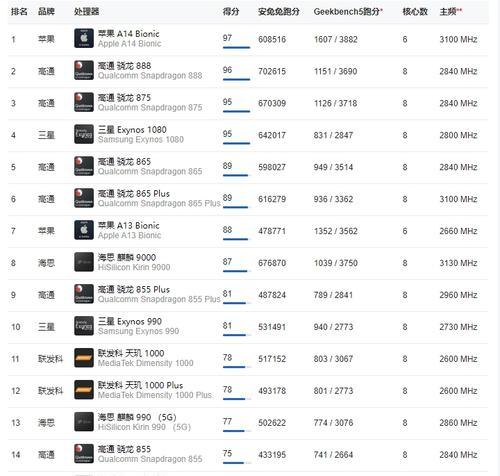The height and width of the screenshot is (476, 500).
Task: Click the Samsung Exynos 1080 chip icon
Action: [x=84, y=134]
